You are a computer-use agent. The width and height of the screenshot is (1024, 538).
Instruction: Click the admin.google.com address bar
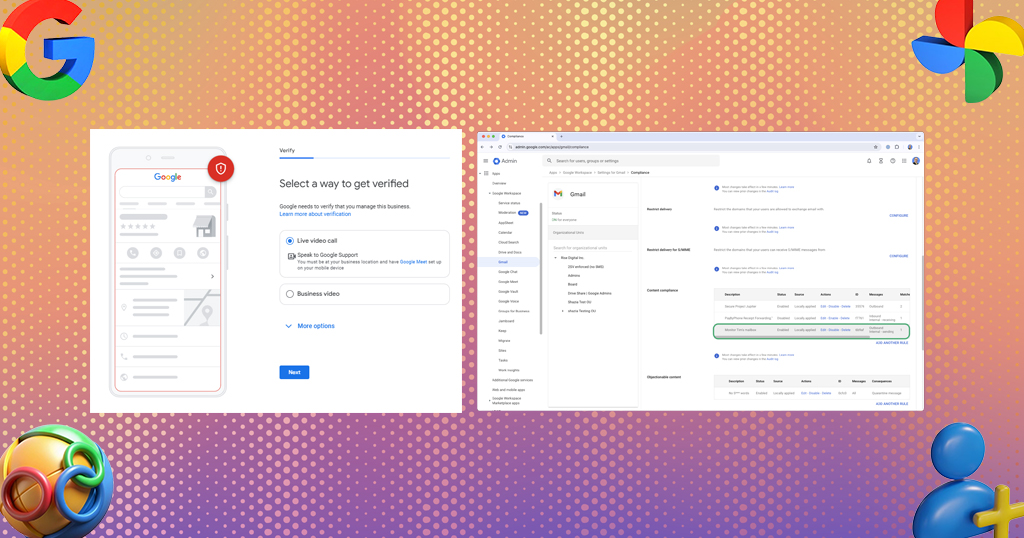click(692, 147)
